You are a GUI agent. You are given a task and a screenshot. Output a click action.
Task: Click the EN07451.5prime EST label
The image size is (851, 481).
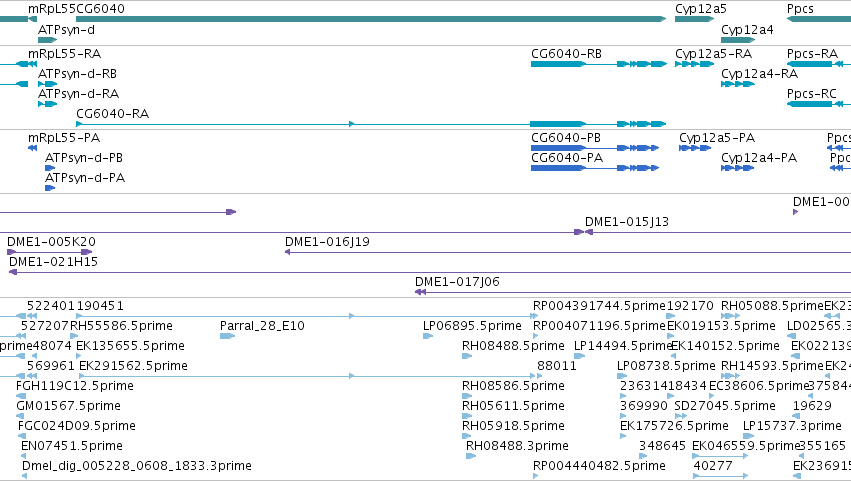point(72,447)
